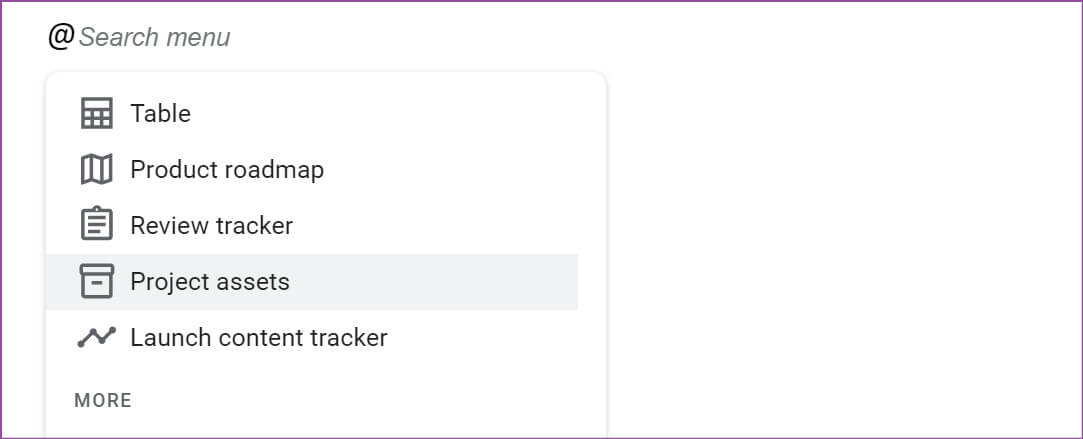Click empty gray area of Project assets row

(x=435, y=282)
